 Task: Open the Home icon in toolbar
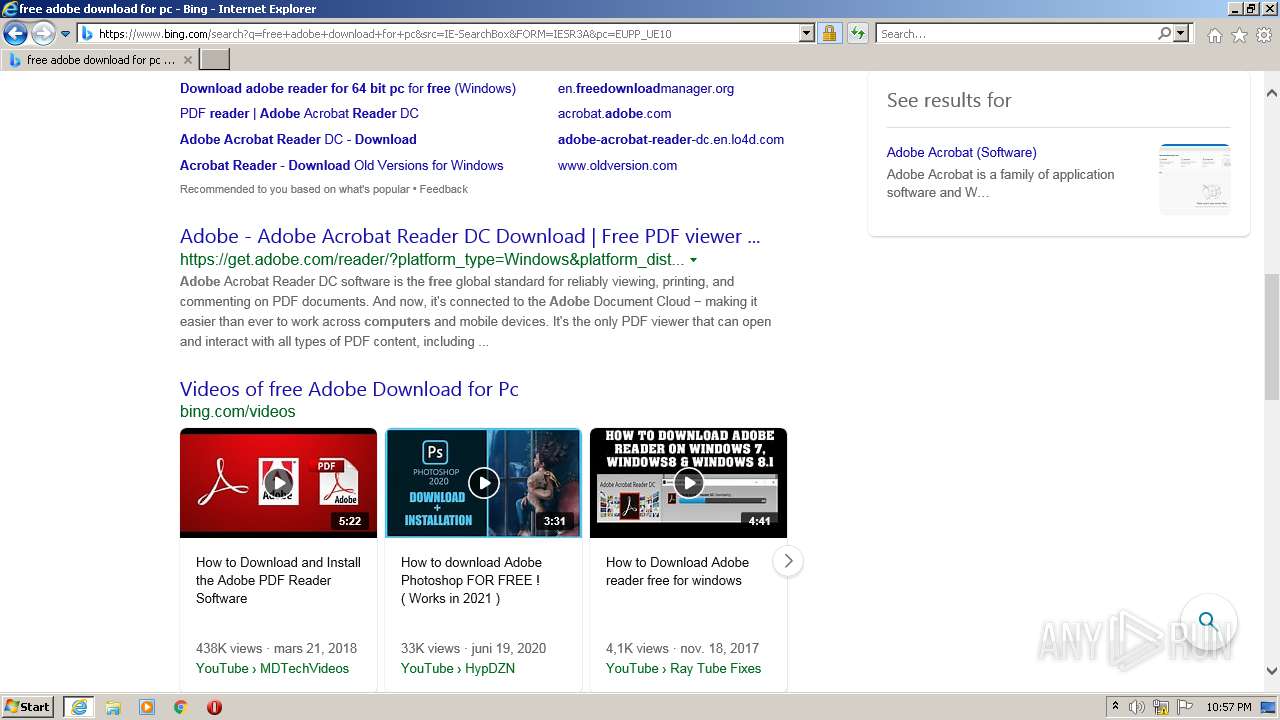pyautogui.click(x=1214, y=35)
